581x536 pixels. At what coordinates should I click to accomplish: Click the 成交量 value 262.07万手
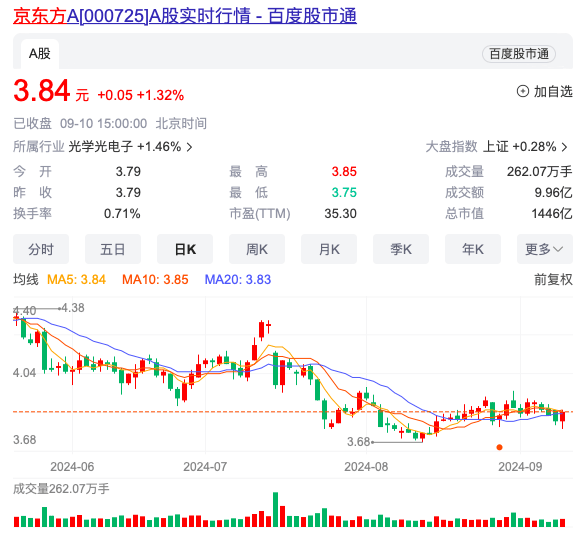pos(540,172)
